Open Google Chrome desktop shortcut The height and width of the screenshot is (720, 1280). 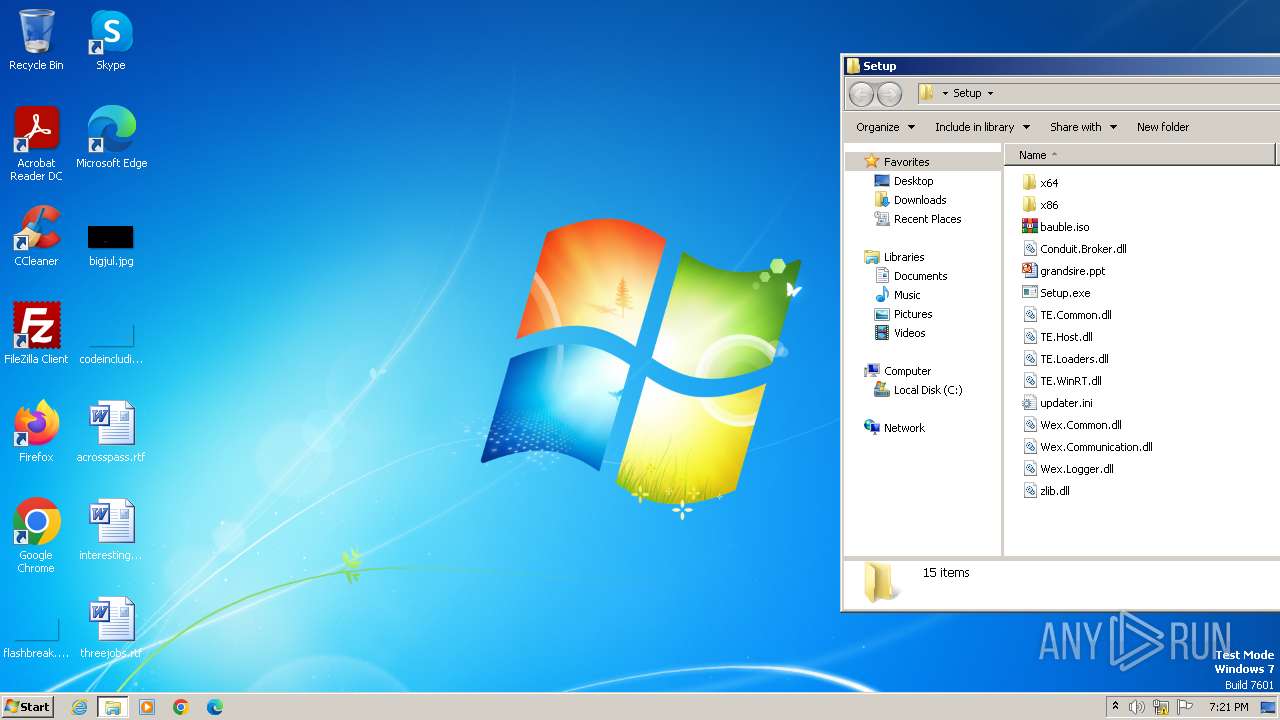click(x=36, y=536)
